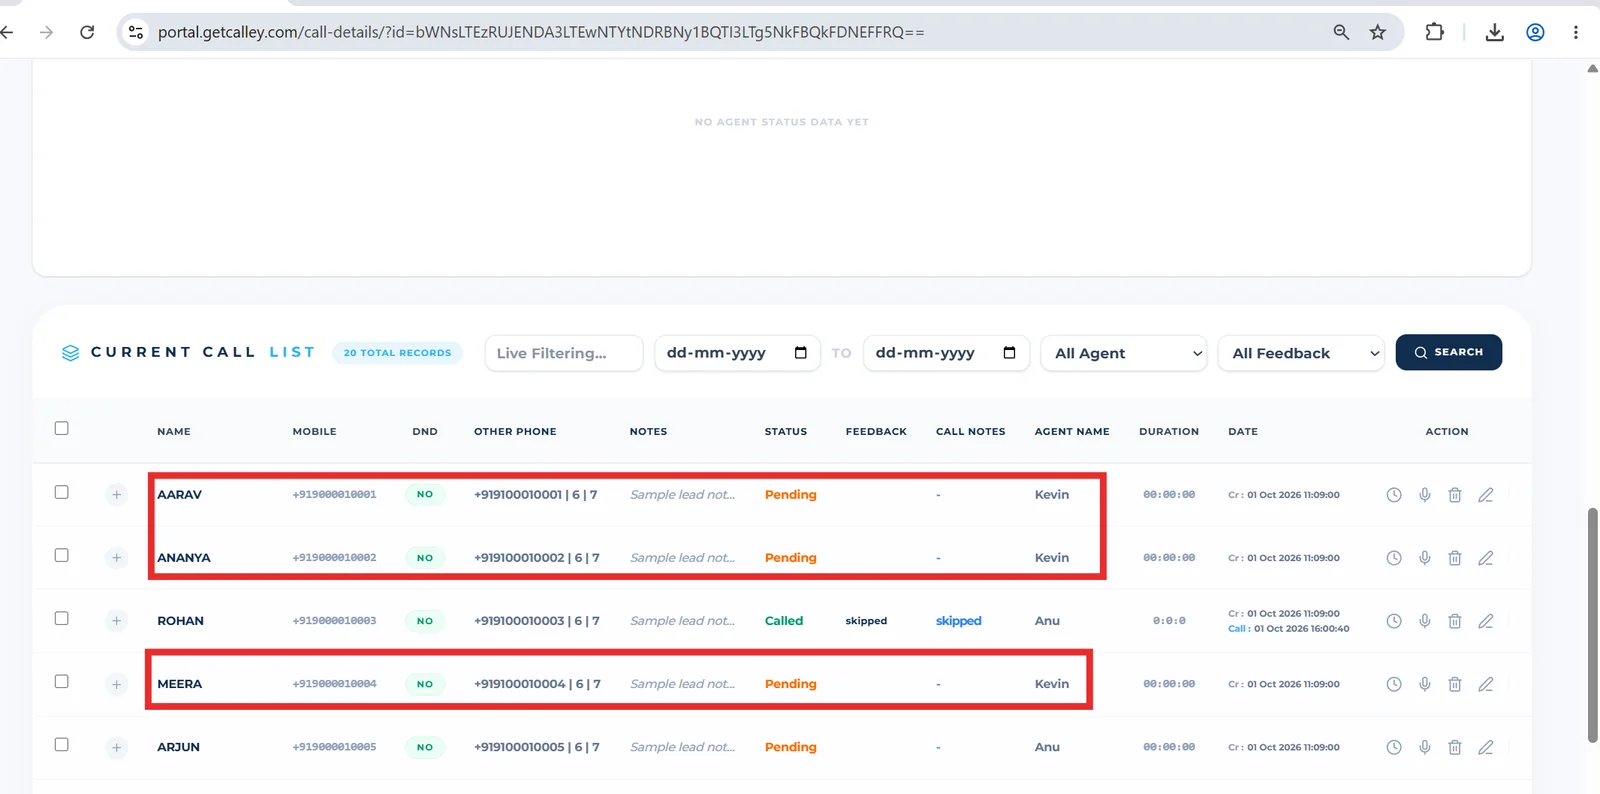Check the checkbox for ANANYA row
The width and height of the screenshot is (1600, 794).
(x=62, y=555)
